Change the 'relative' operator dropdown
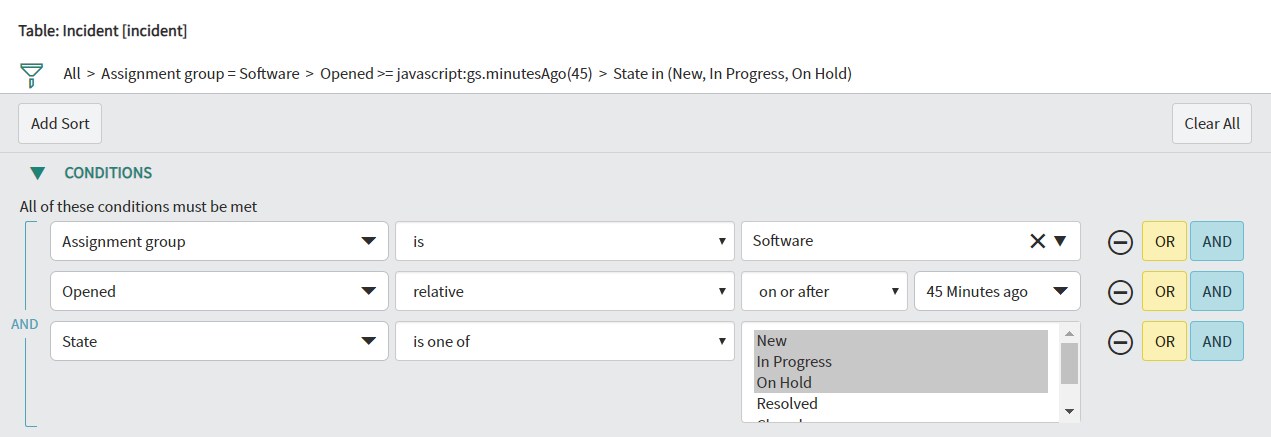Viewport: 1271px width, 437px height. pos(565,291)
